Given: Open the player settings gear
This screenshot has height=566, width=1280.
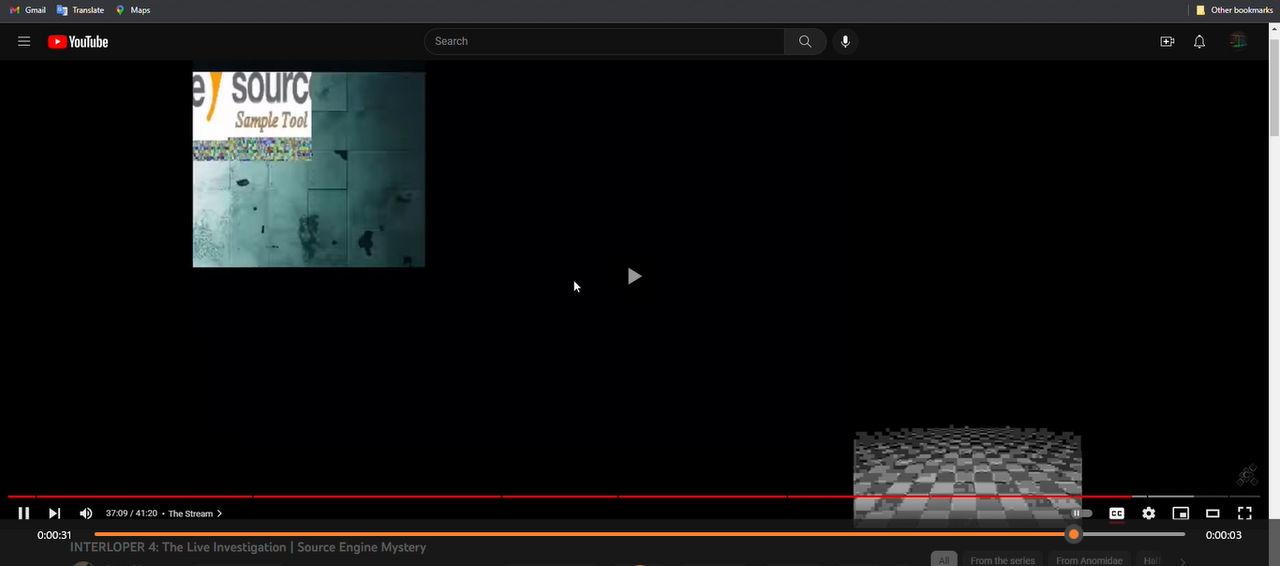Looking at the screenshot, I should (x=1149, y=513).
